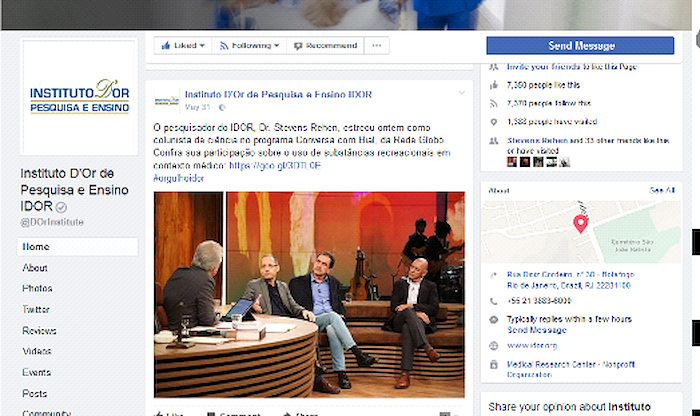Image resolution: width=700 pixels, height=416 pixels.
Task: Click the category icon beside Medical Research Center
Action: click(494, 365)
